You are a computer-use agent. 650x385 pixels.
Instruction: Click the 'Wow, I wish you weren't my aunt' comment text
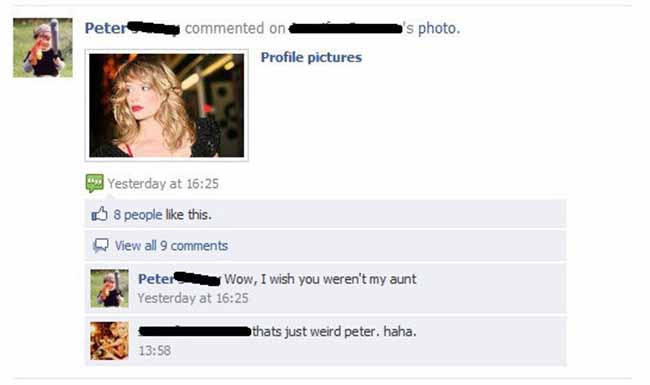click(x=320, y=279)
